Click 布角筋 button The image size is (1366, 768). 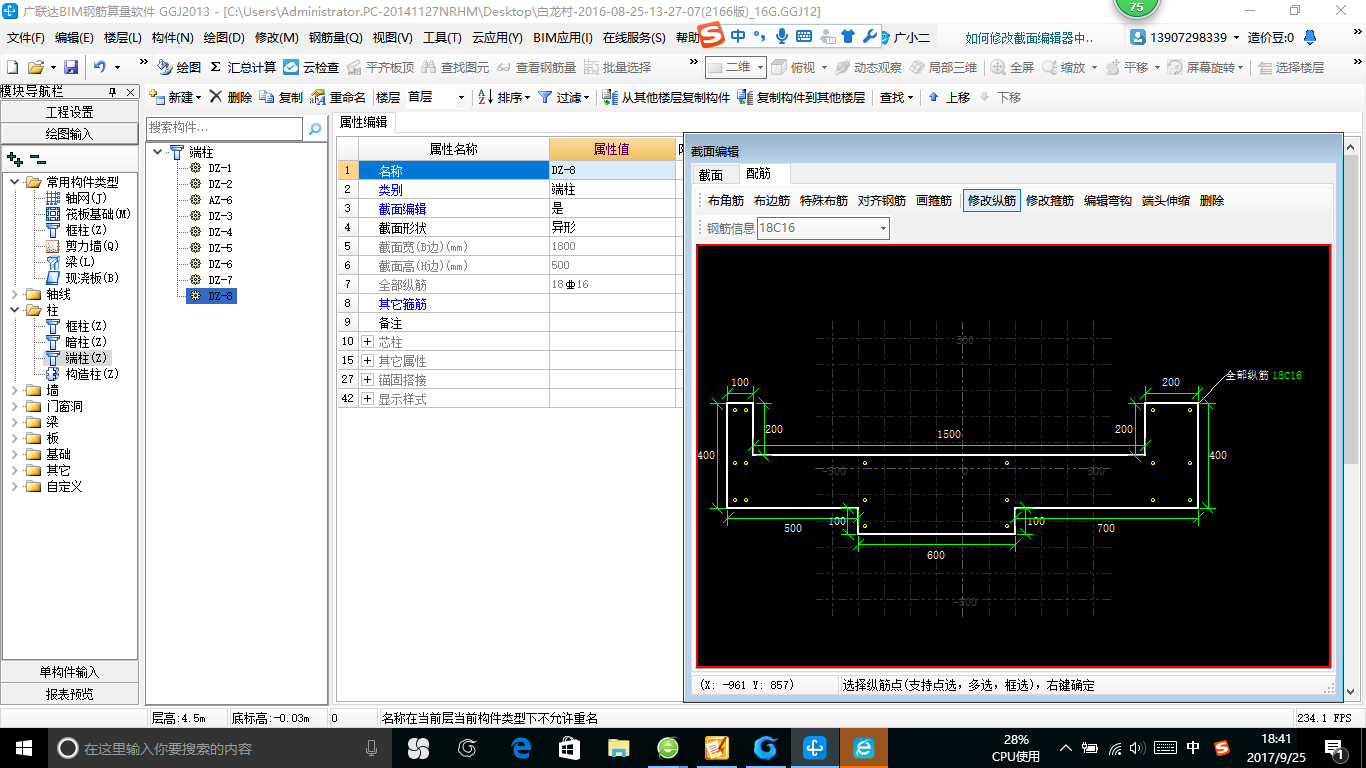coord(726,201)
